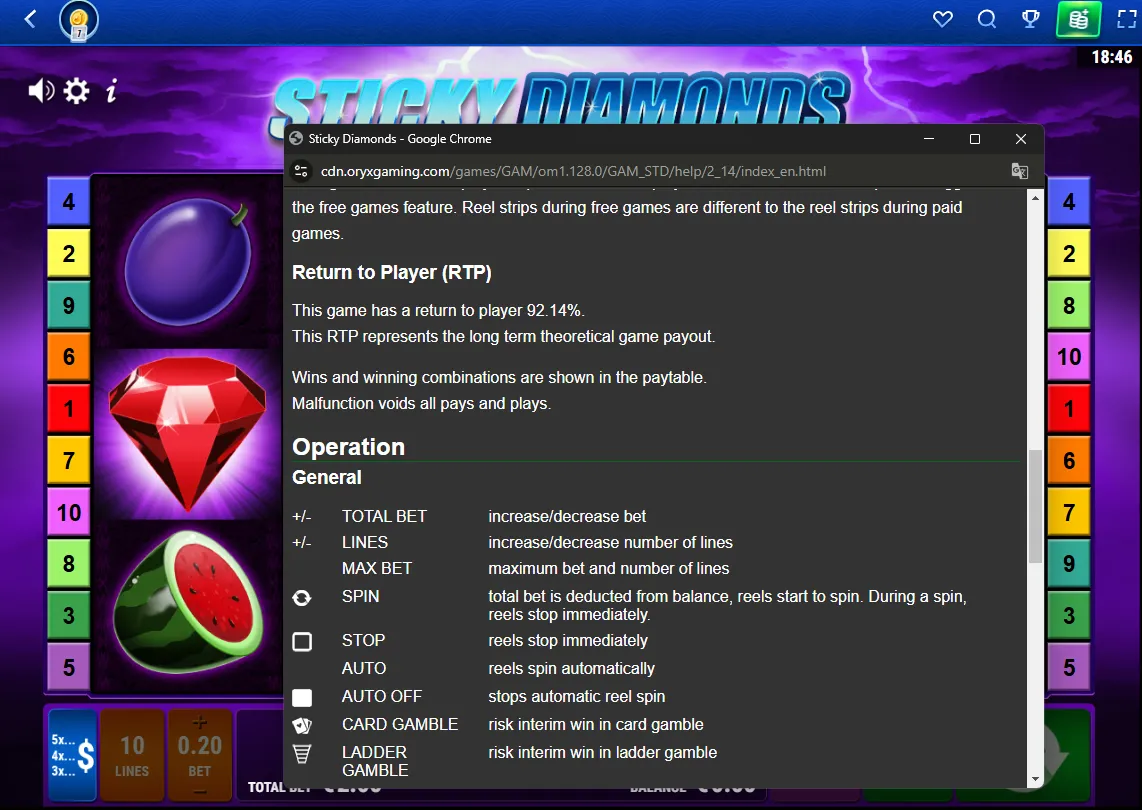Click the plum symbol on the reel
1142x810 pixels.
tap(188, 262)
